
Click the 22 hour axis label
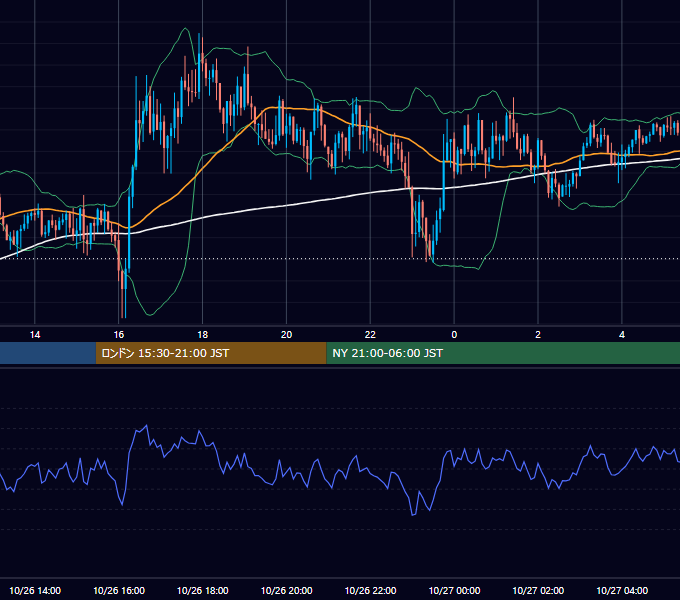(x=370, y=335)
